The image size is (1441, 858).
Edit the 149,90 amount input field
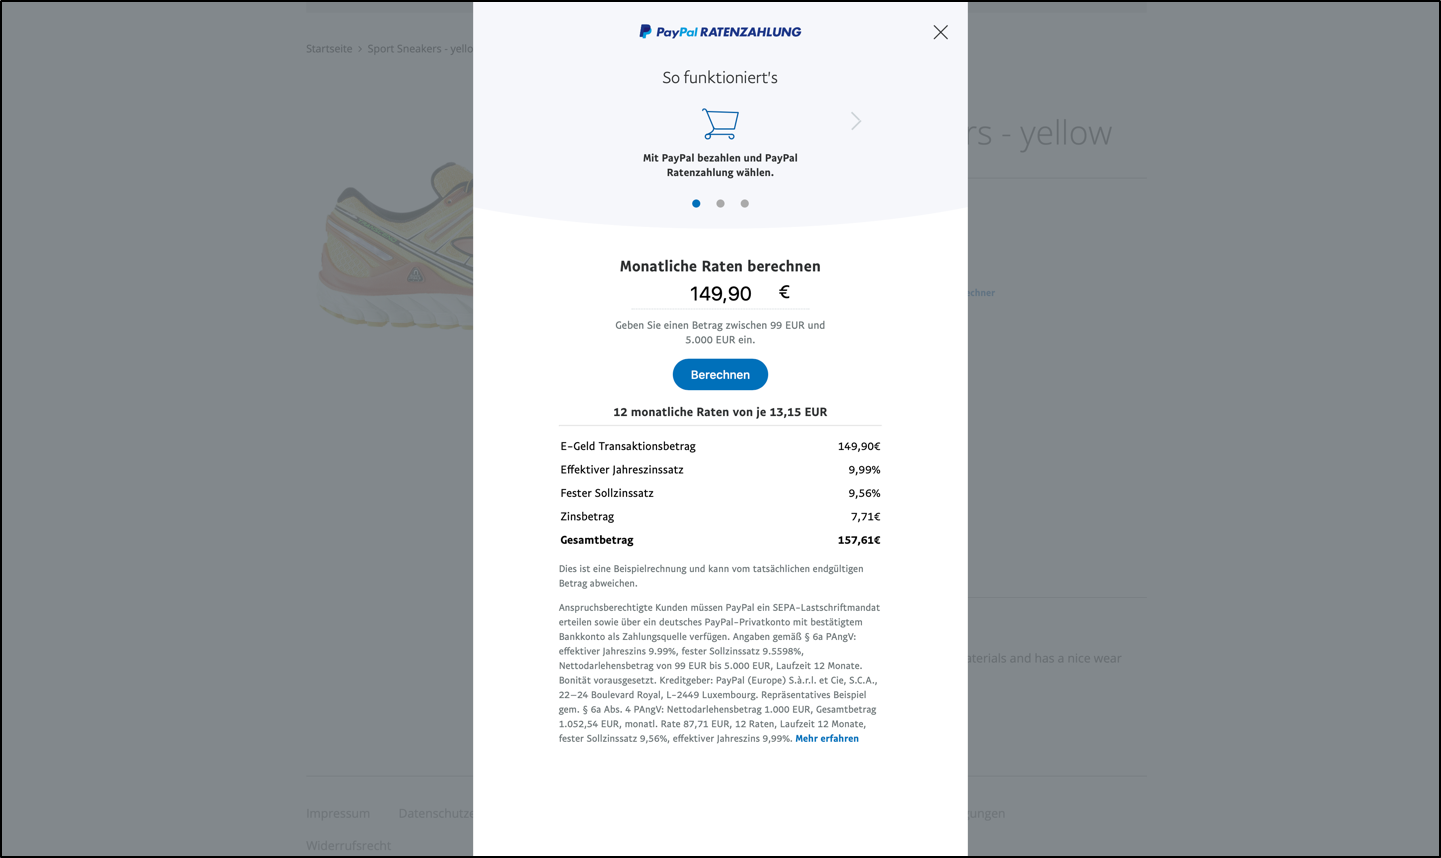pos(720,293)
